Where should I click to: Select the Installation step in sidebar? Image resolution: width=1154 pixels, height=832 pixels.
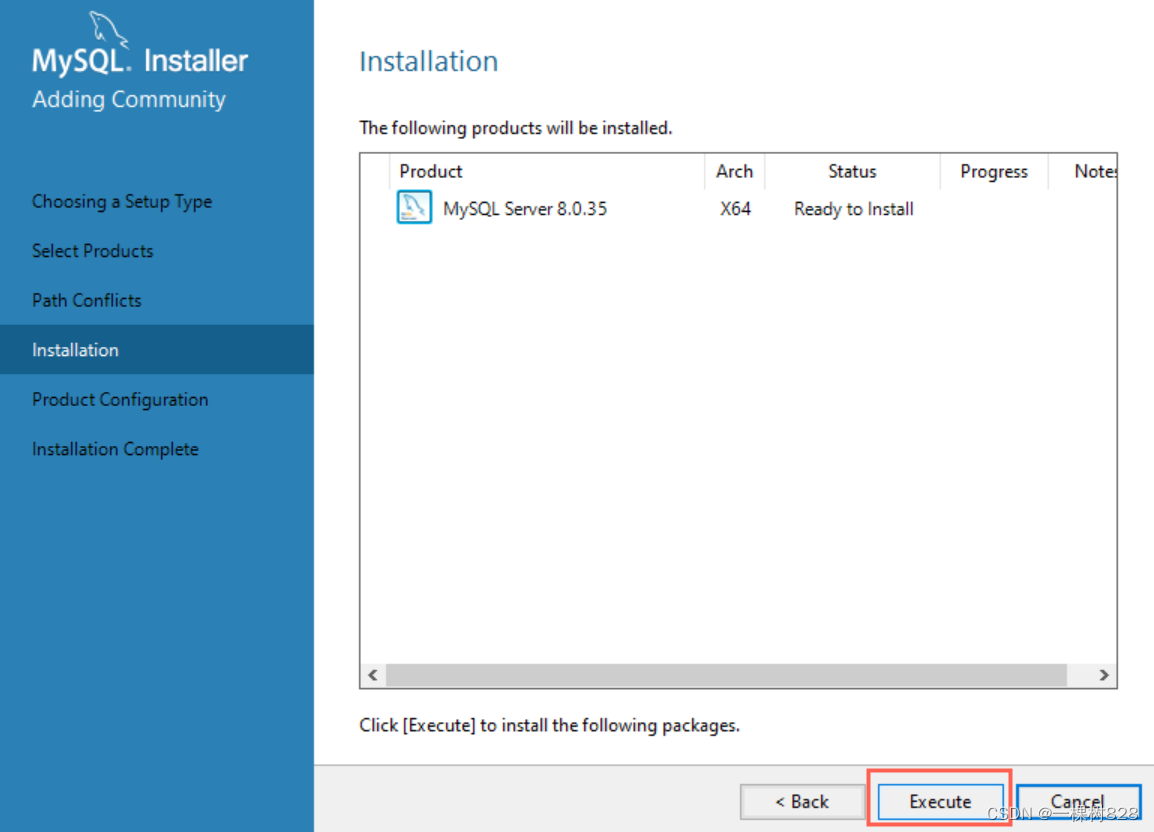[157, 350]
